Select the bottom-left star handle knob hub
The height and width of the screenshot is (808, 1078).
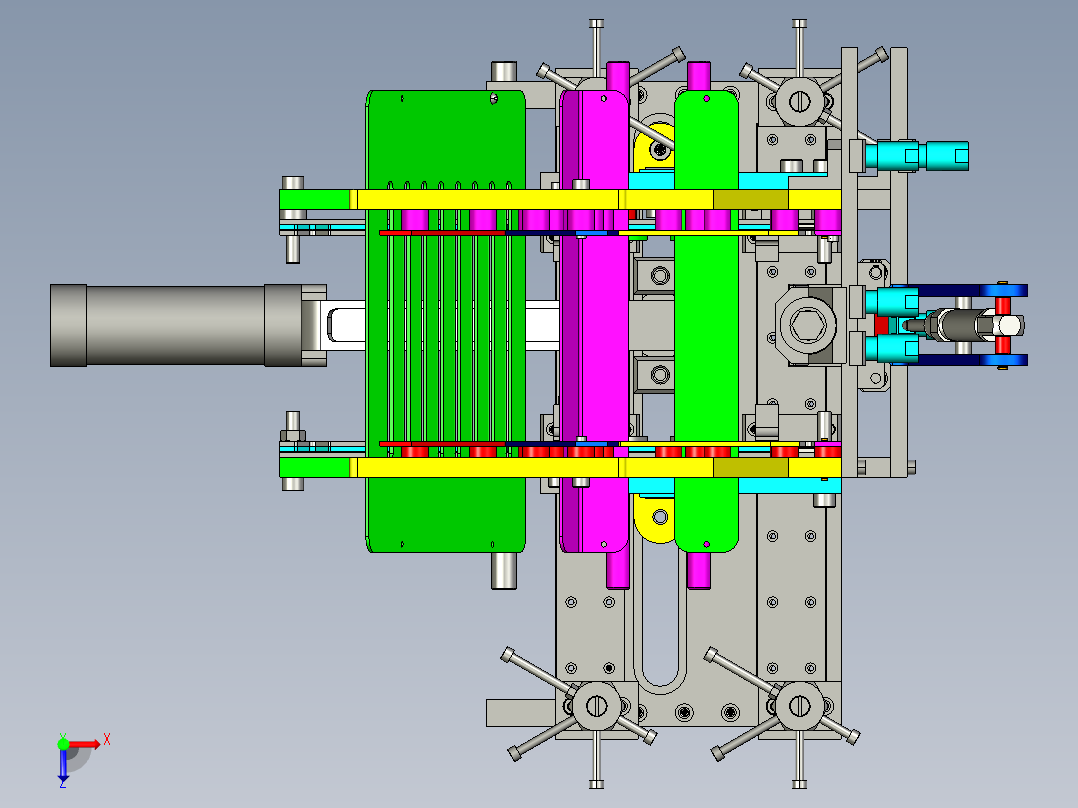pyautogui.click(x=596, y=706)
